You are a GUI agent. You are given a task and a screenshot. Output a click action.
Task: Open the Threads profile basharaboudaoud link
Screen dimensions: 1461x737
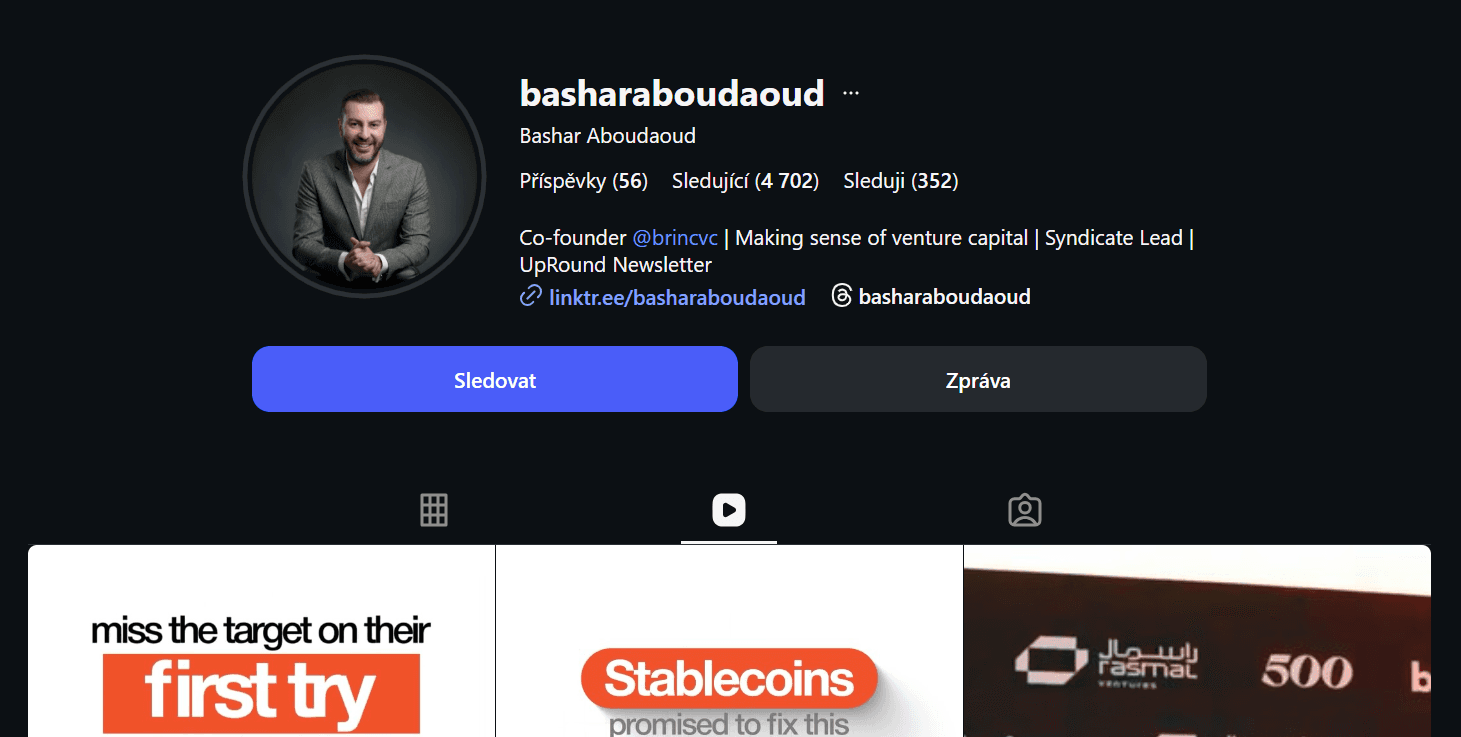pyautogui.click(x=944, y=296)
